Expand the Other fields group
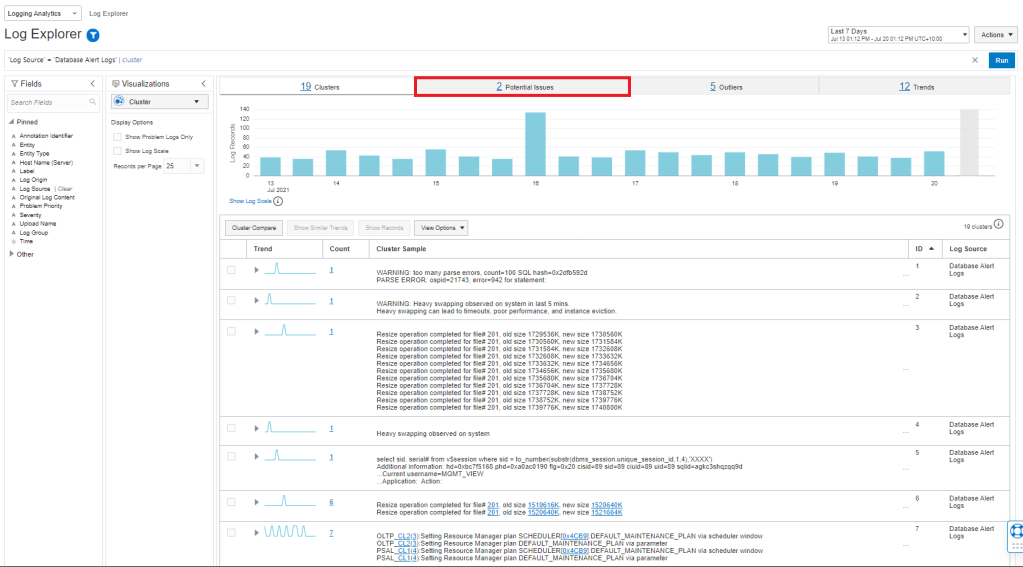The image size is (1023, 567). pos(12,254)
